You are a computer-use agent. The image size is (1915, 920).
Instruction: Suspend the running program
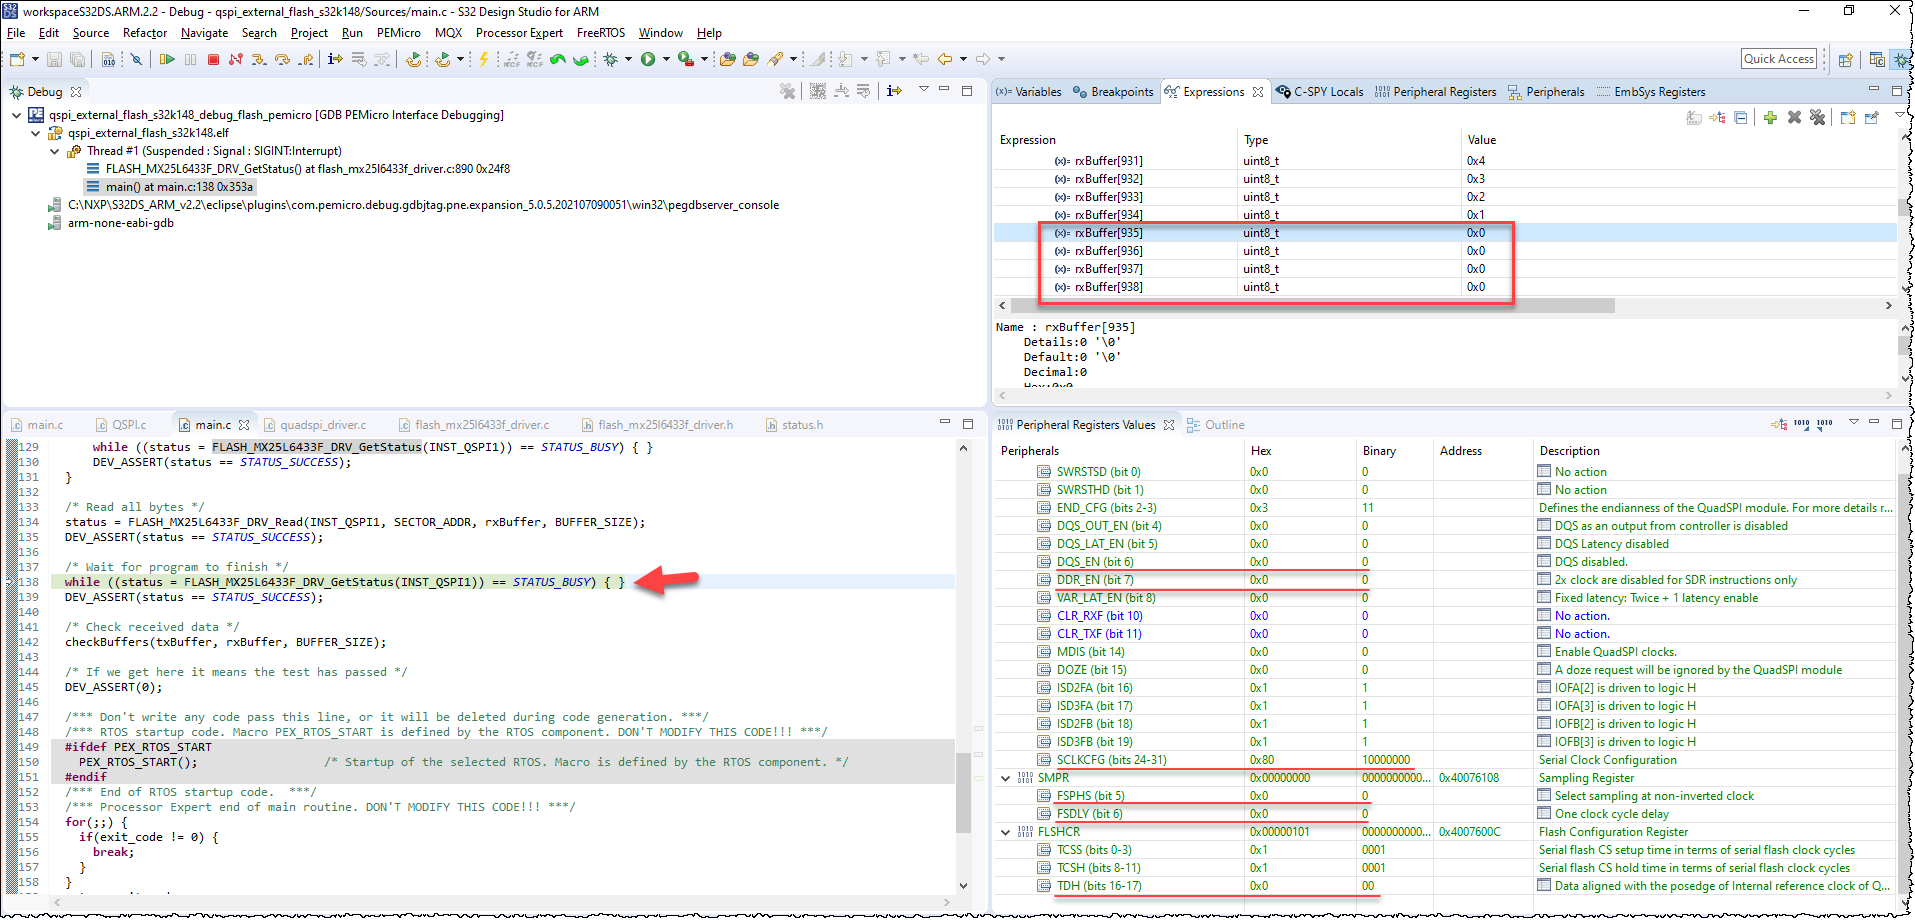[190, 59]
